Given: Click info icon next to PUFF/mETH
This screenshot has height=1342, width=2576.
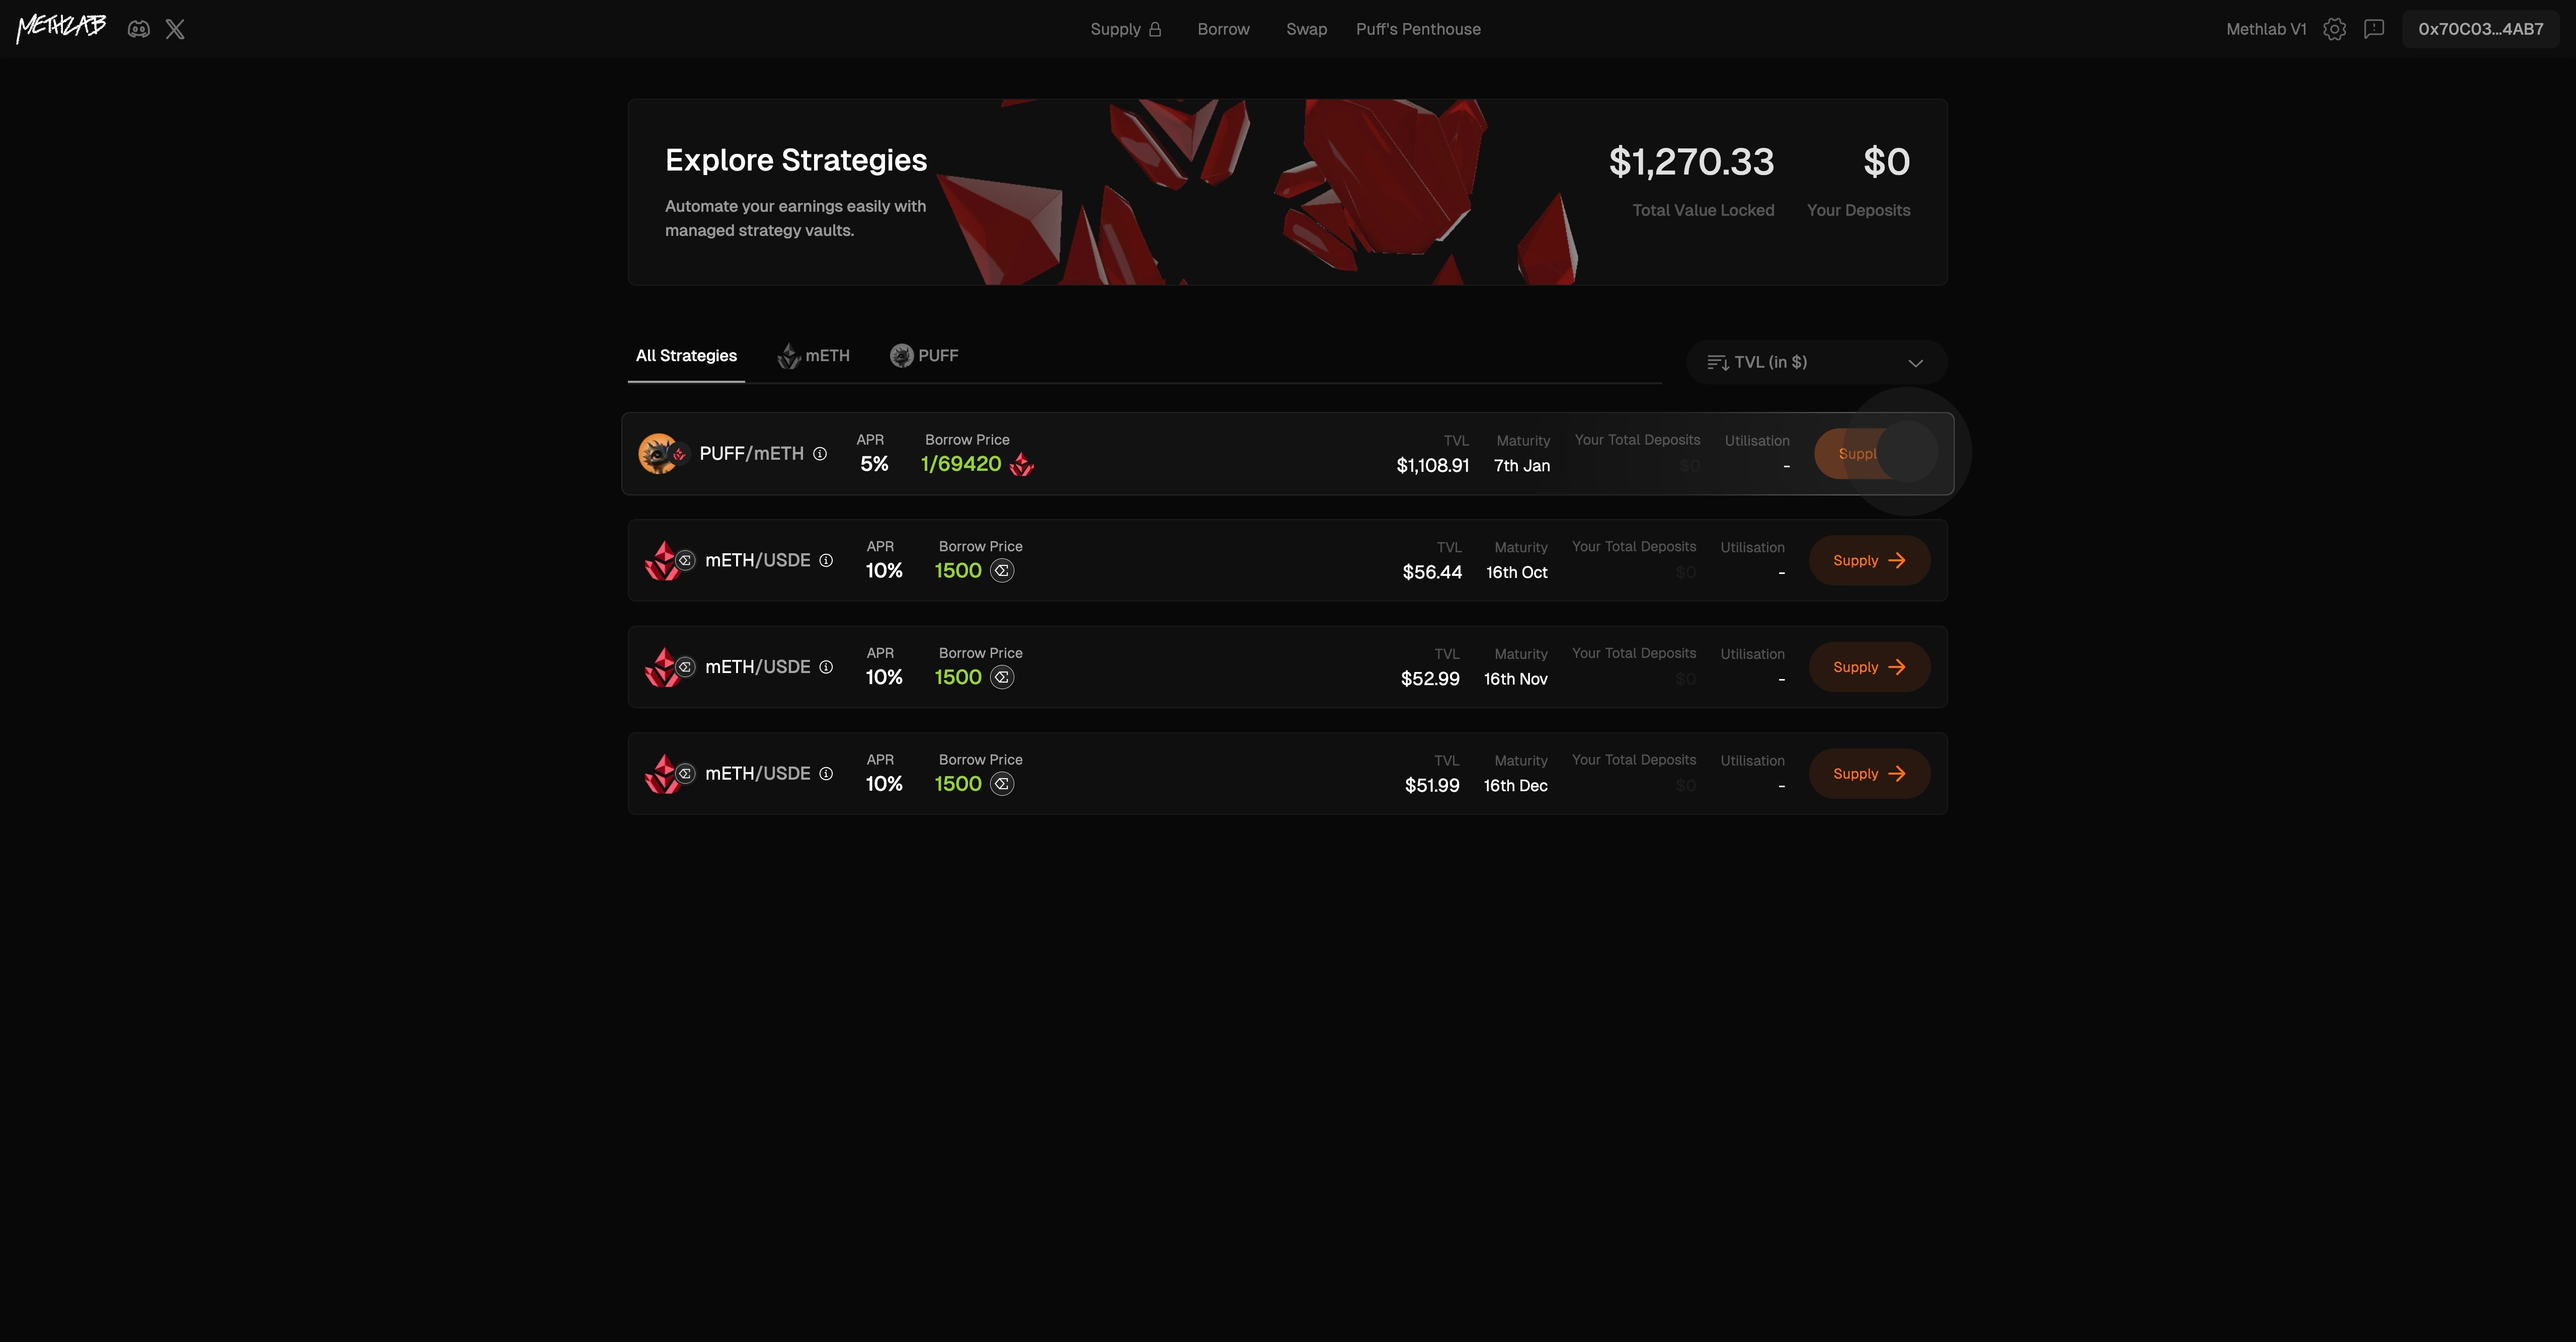Looking at the screenshot, I should tap(820, 454).
